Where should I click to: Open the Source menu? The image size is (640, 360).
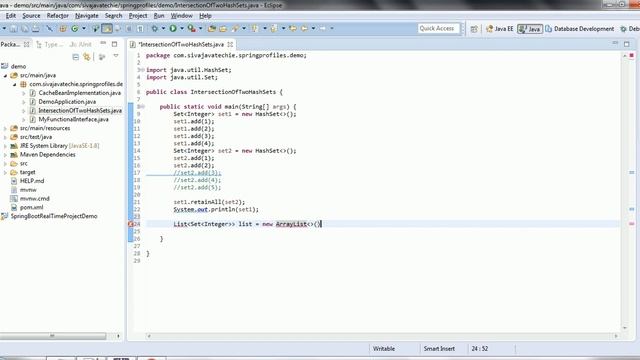coord(31,16)
